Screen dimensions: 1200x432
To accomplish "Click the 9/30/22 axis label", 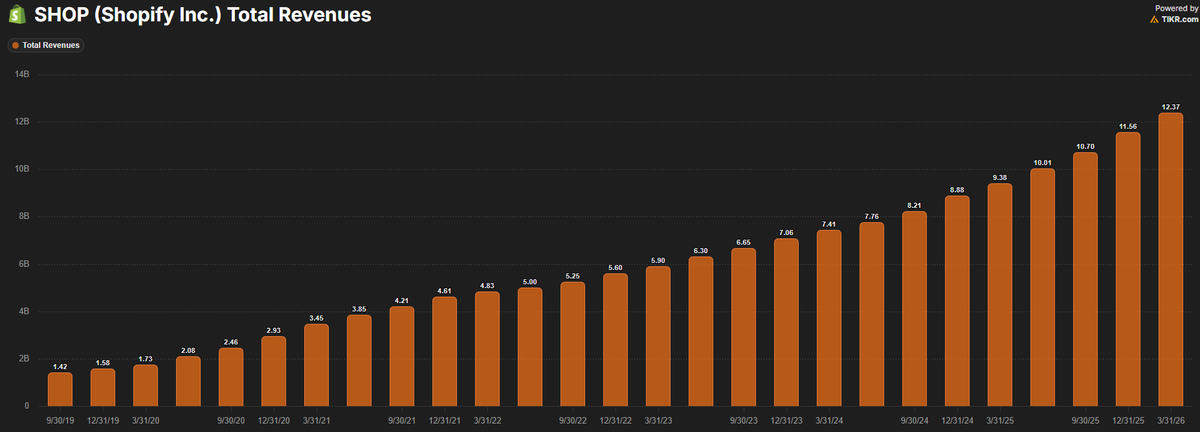I will click(573, 420).
